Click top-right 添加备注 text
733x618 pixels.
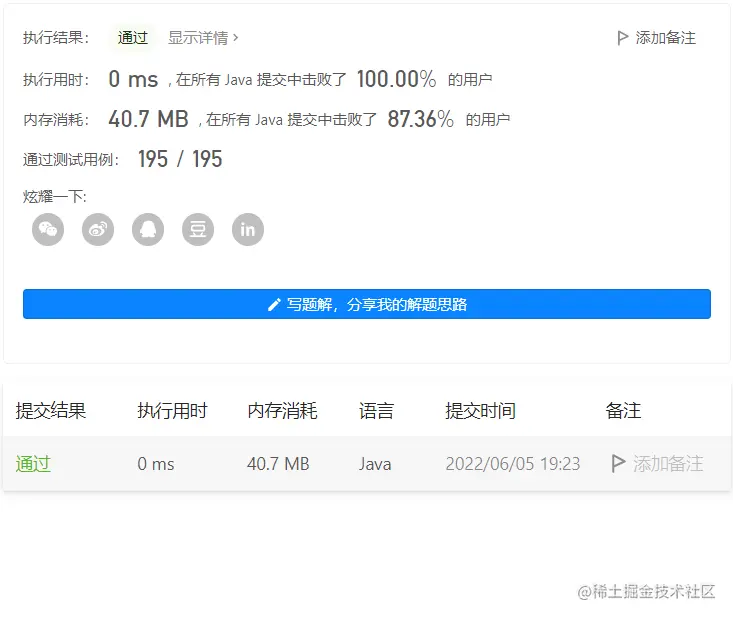(665, 38)
